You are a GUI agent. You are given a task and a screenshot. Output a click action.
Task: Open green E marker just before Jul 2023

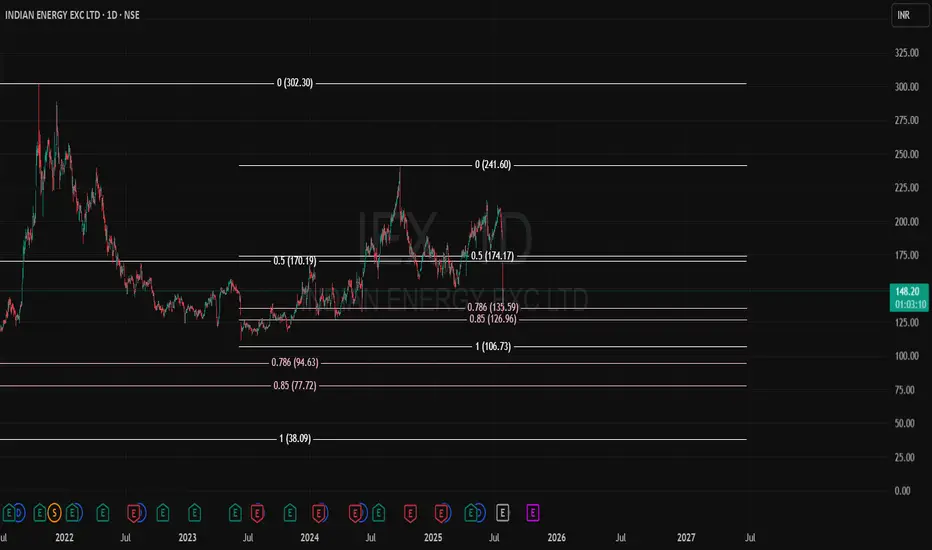click(235, 513)
